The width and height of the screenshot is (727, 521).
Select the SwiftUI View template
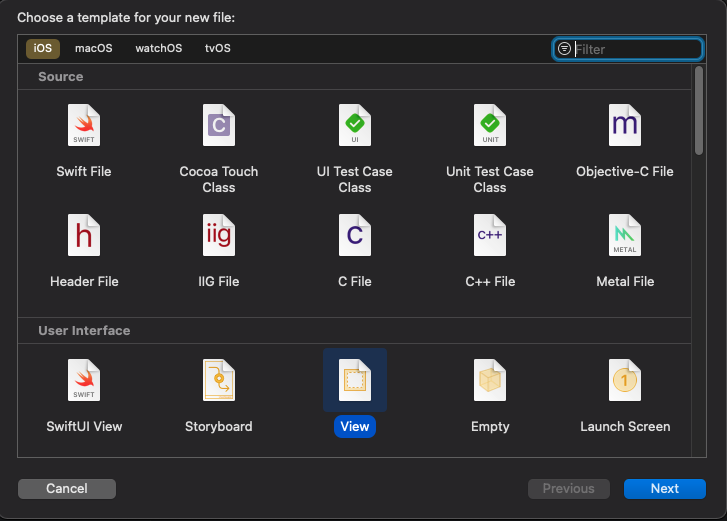[x=84, y=381]
